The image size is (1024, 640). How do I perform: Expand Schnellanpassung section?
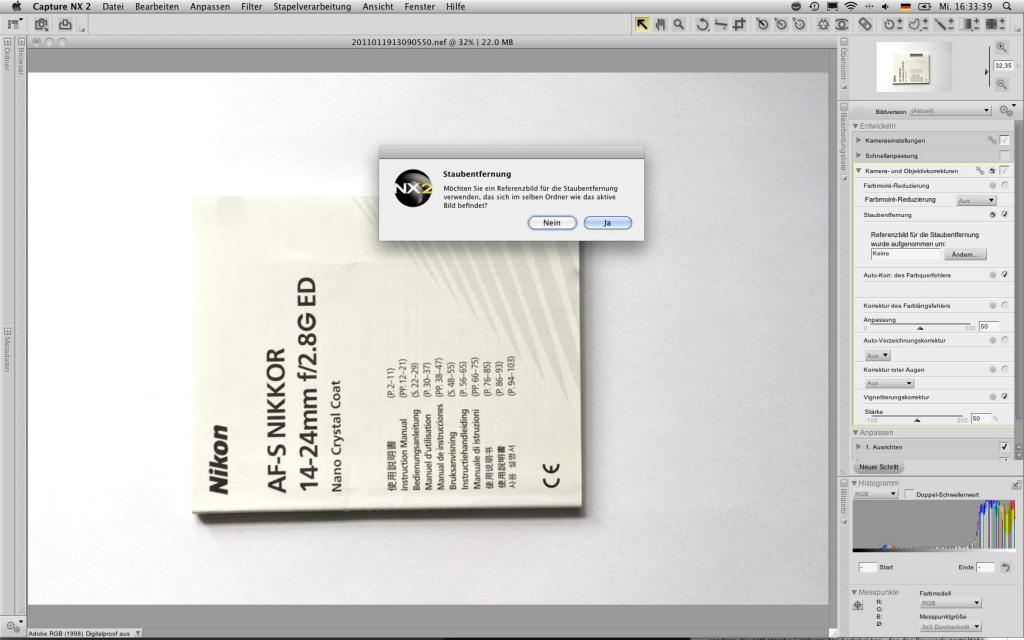pos(859,155)
